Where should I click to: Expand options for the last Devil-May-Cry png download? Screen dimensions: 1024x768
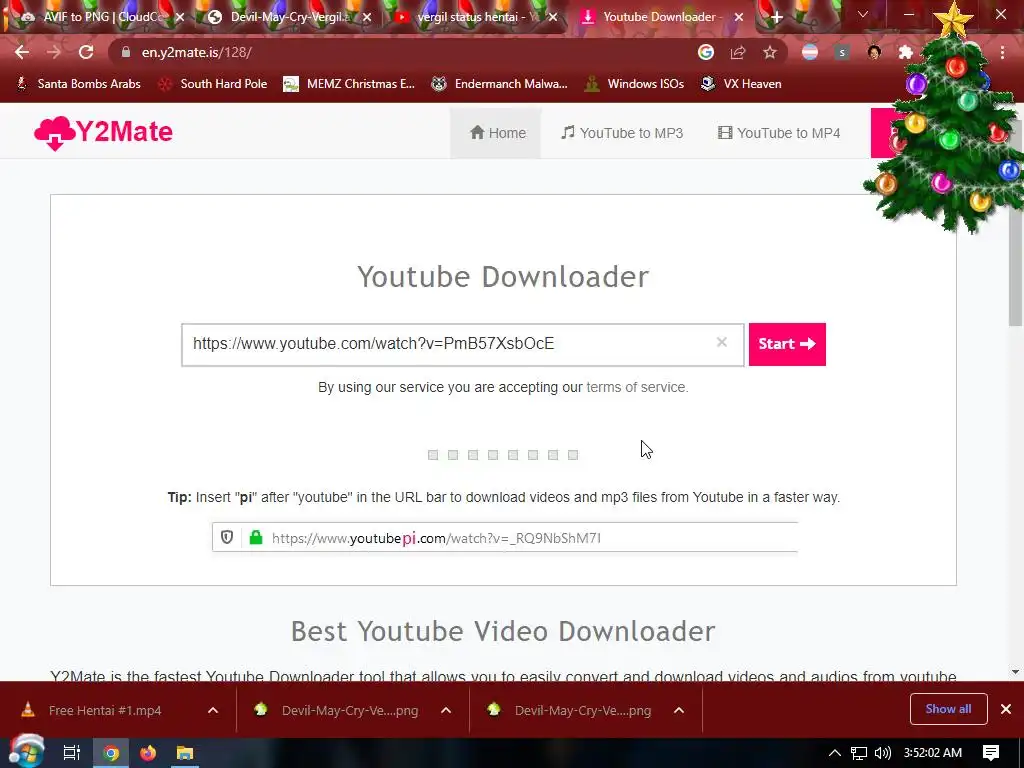pyautogui.click(x=679, y=711)
